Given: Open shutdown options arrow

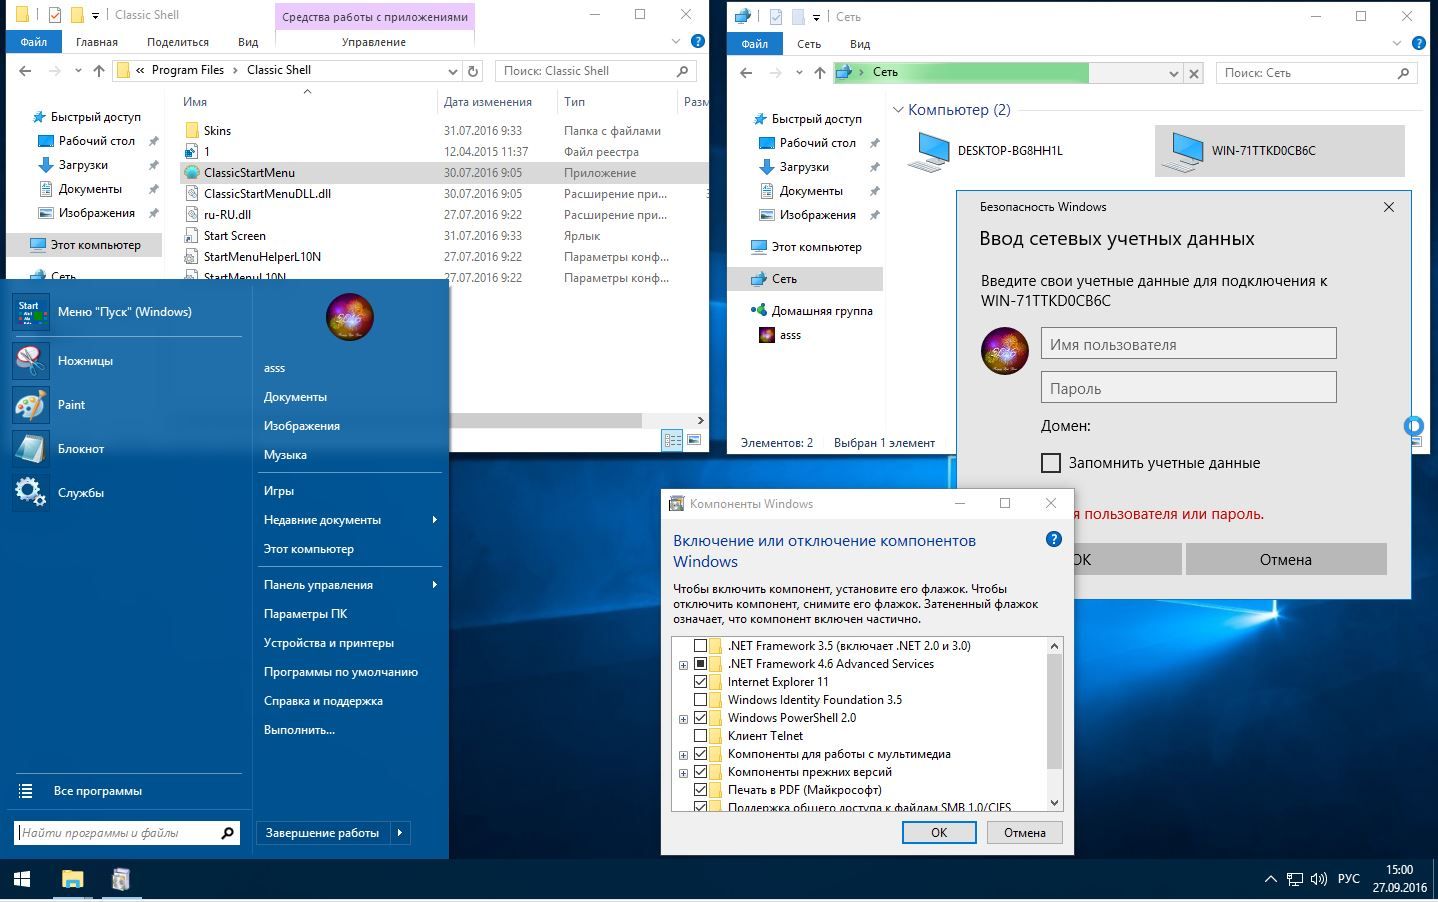Looking at the screenshot, I should pyautogui.click(x=399, y=832).
